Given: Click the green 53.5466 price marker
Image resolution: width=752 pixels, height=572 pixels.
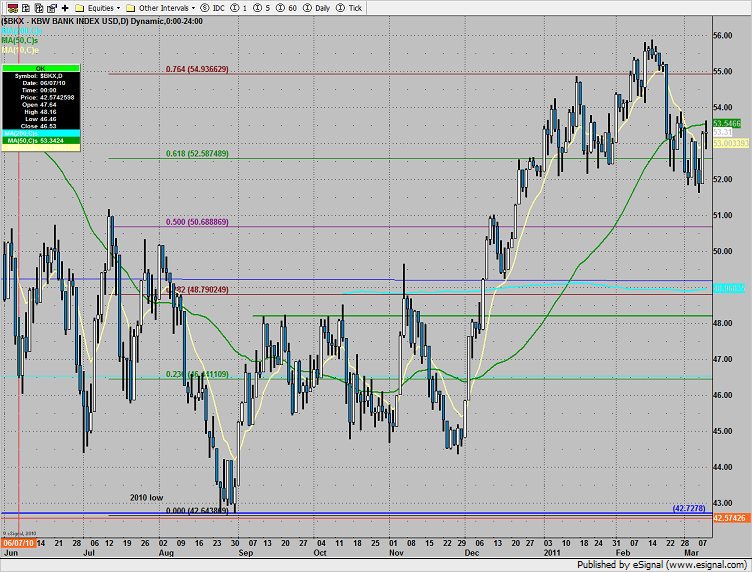Looking at the screenshot, I should tap(727, 123).
